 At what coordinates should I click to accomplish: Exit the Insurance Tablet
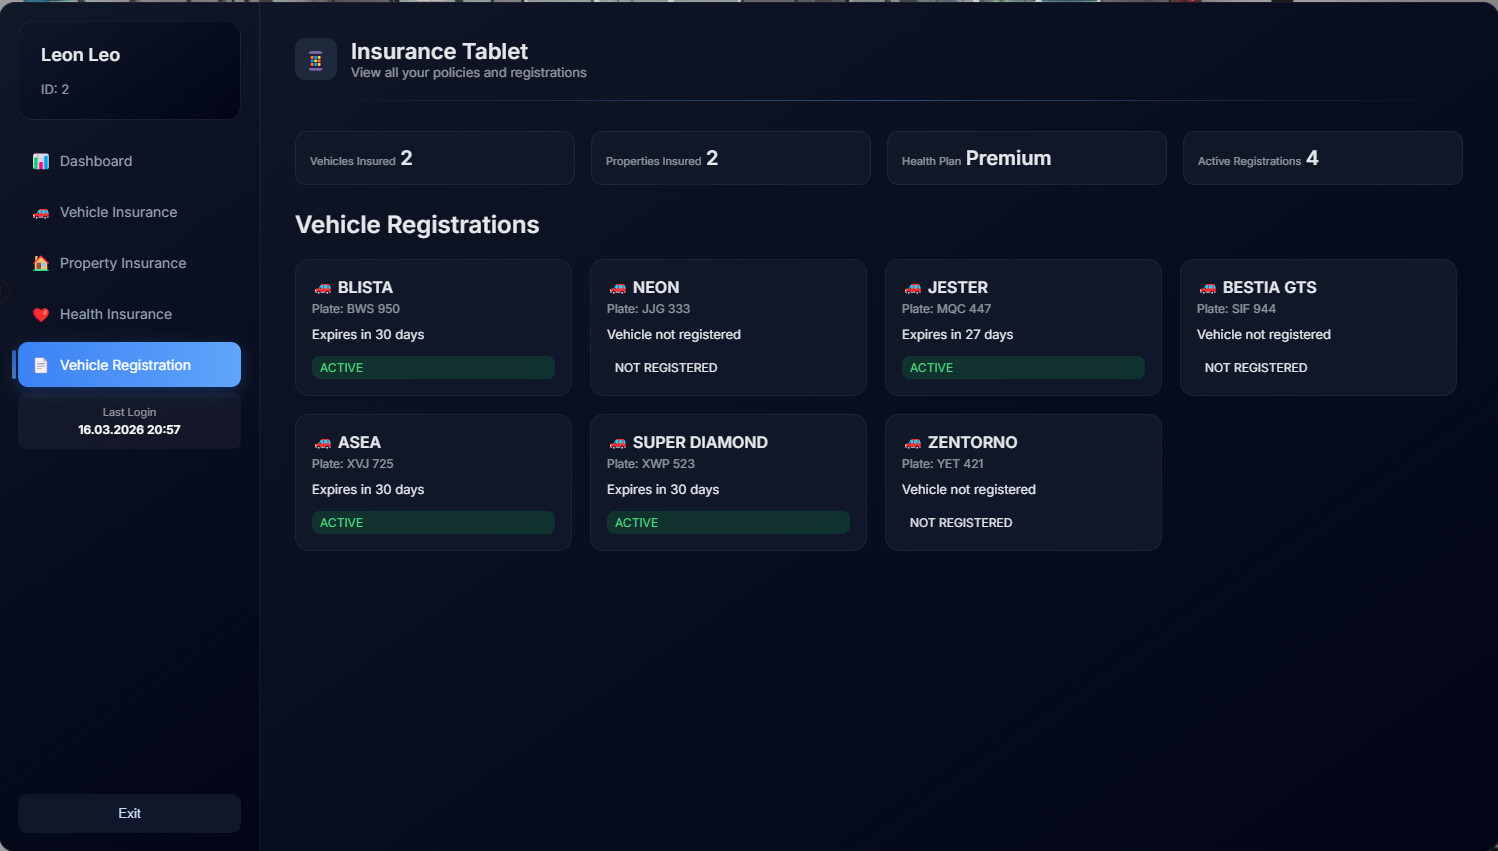[x=129, y=814]
